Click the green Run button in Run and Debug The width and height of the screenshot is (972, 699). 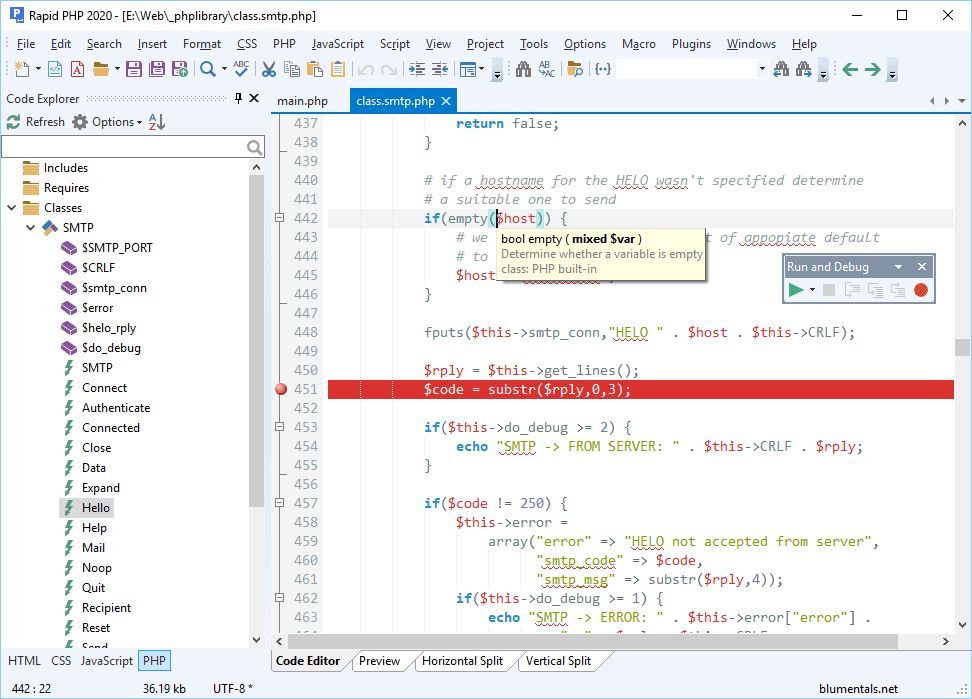coord(795,290)
